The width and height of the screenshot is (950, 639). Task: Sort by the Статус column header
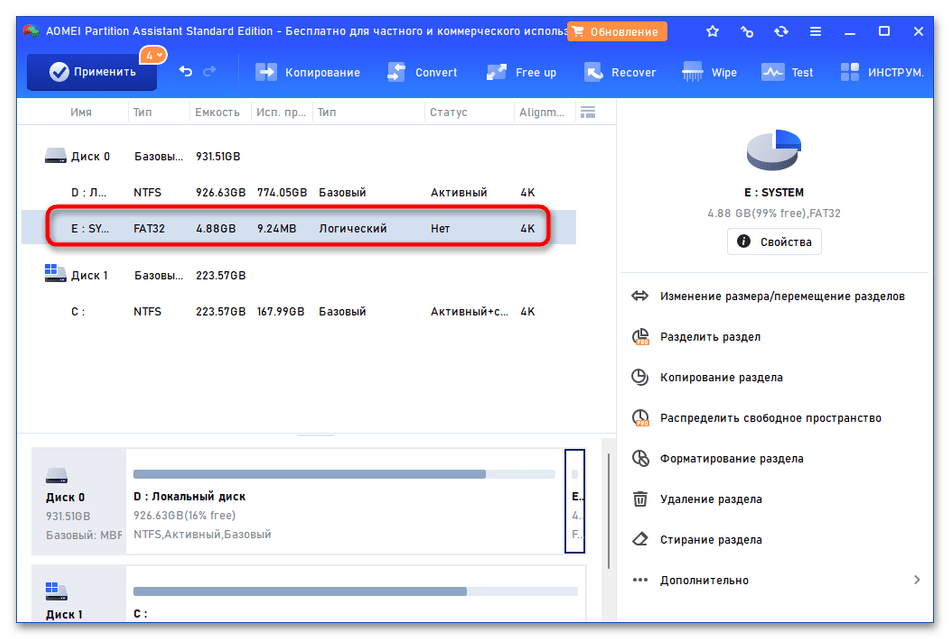pyautogui.click(x=448, y=112)
